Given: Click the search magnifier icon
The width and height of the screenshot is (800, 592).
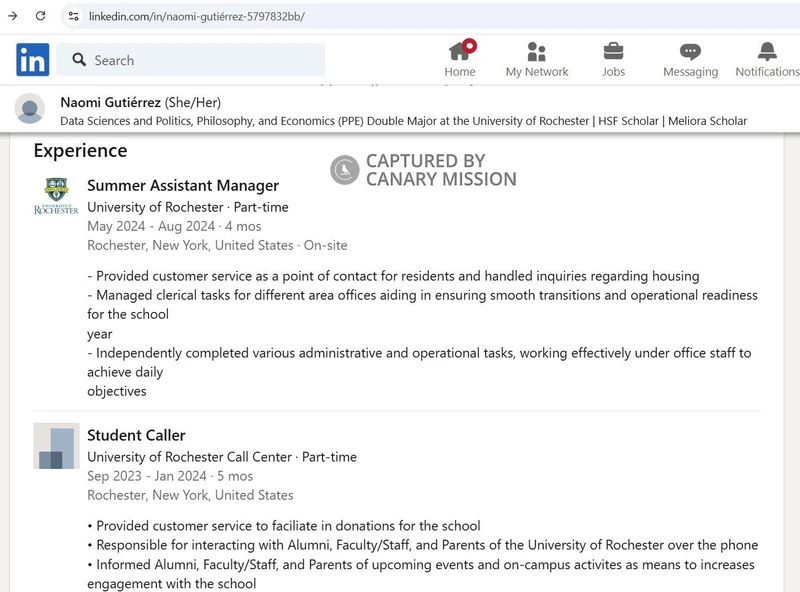Looking at the screenshot, I should (x=79, y=60).
